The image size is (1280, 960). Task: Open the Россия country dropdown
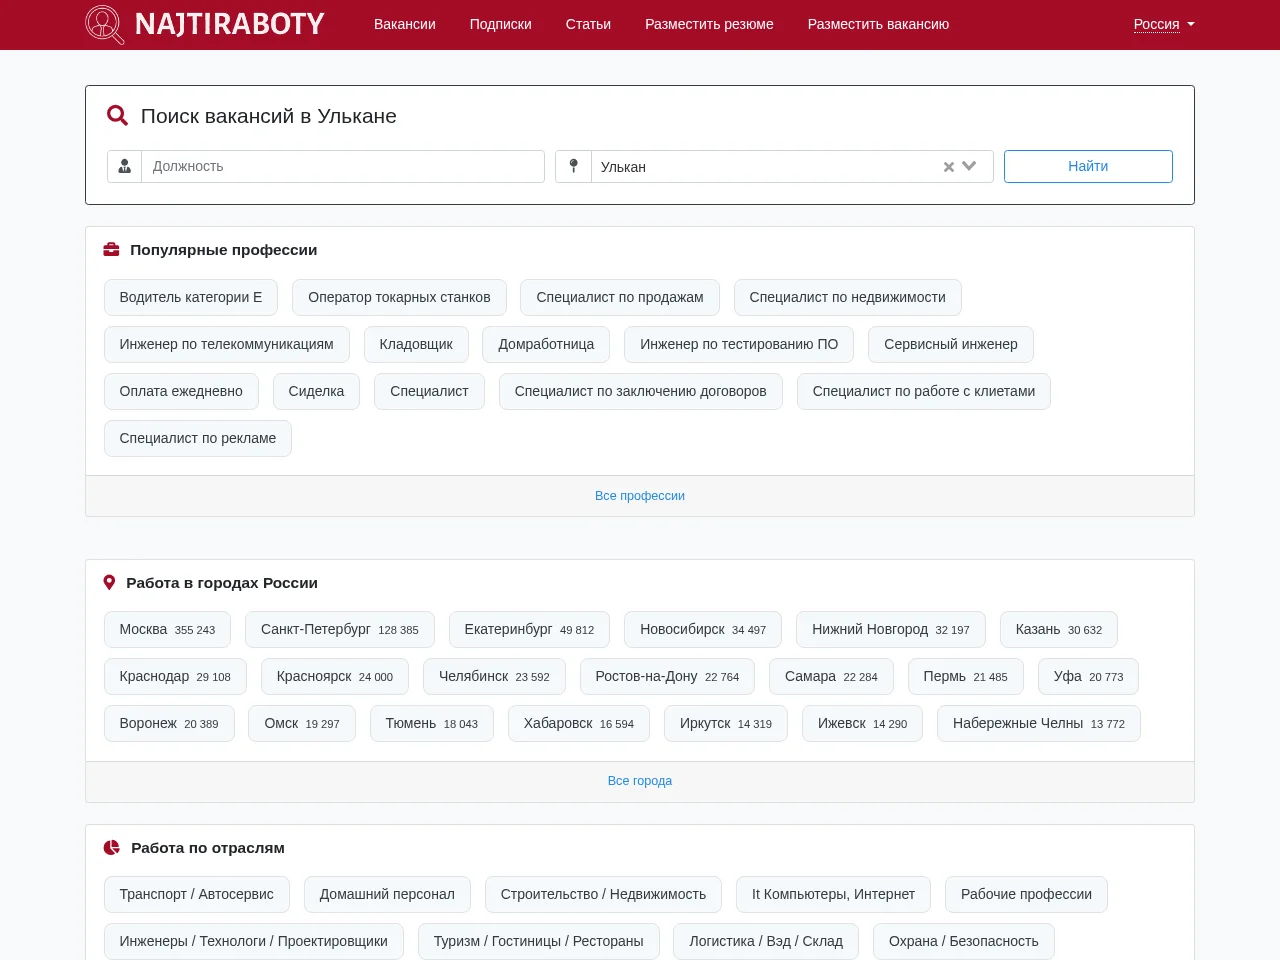click(1164, 24)
